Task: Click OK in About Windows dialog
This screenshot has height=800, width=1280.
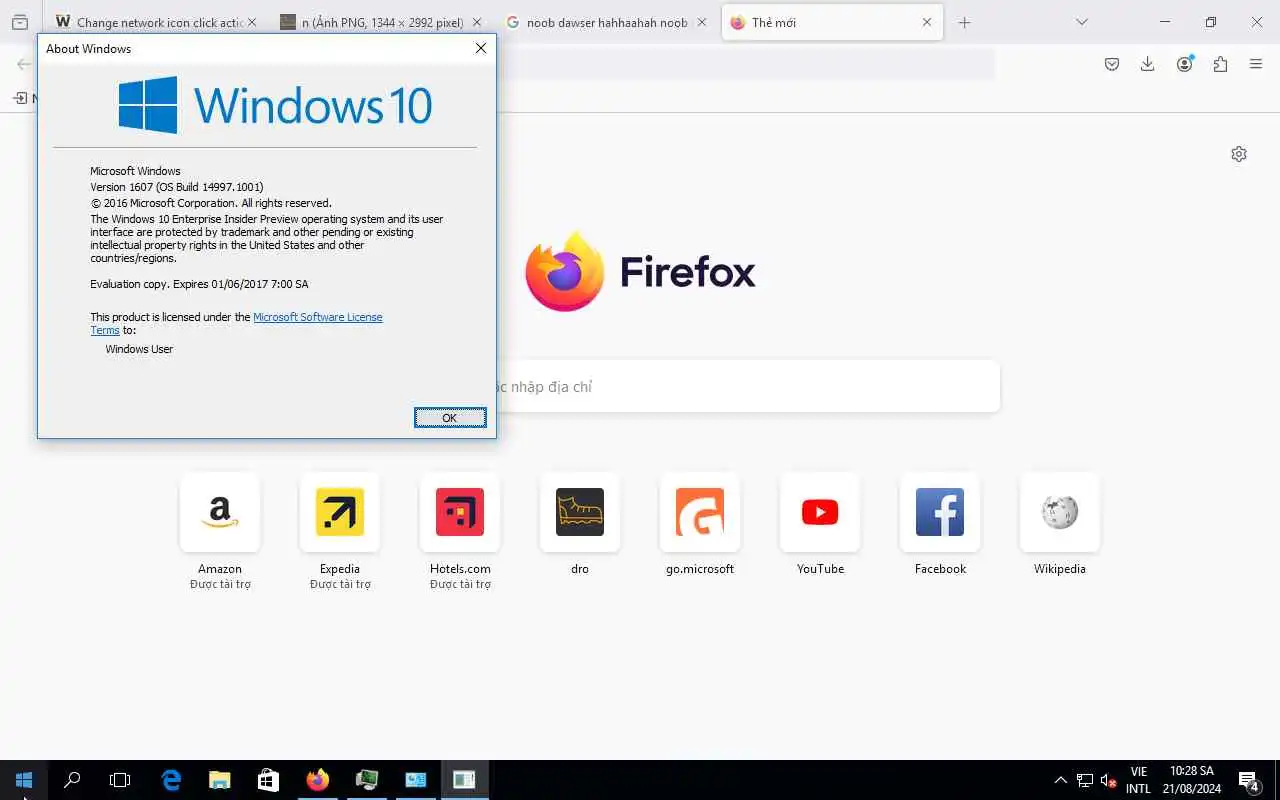Action: tap(450, 417)
